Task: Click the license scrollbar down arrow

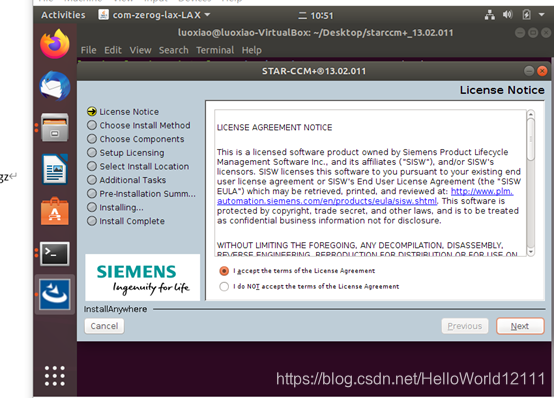Action: coord(530,251)
